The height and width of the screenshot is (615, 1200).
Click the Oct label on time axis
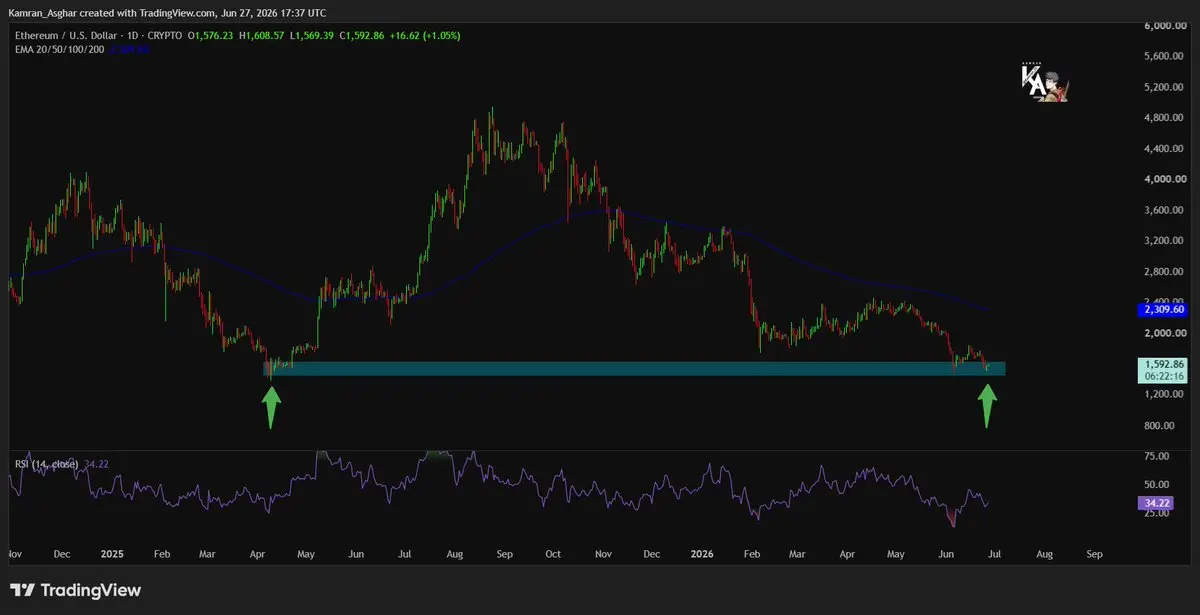(554, 553)
